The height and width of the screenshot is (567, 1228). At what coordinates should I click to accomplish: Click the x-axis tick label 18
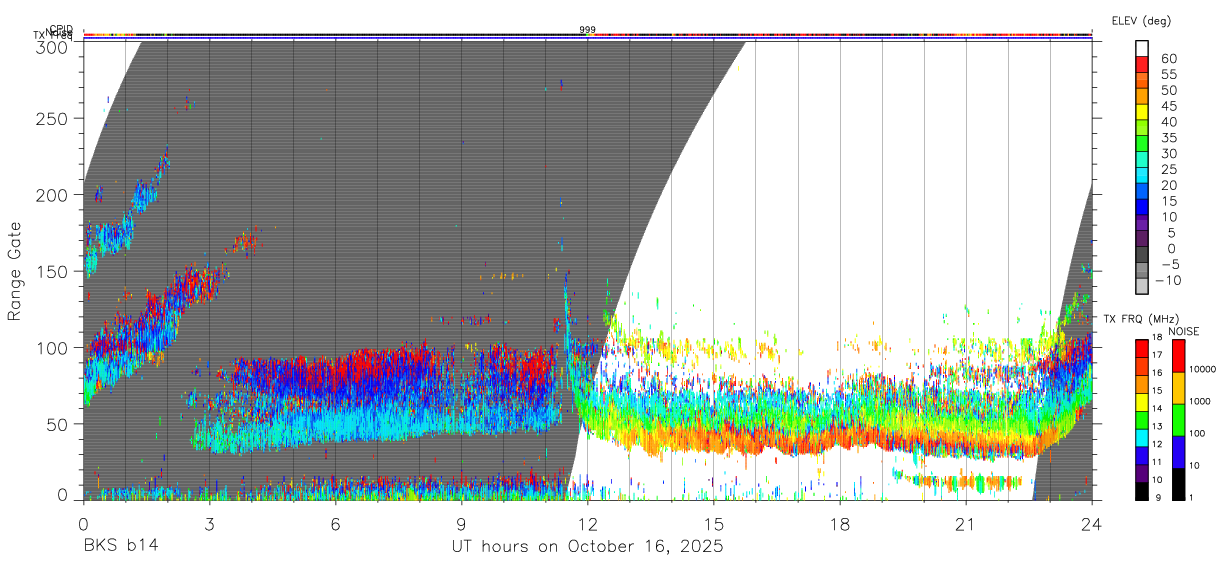point(840,524)
